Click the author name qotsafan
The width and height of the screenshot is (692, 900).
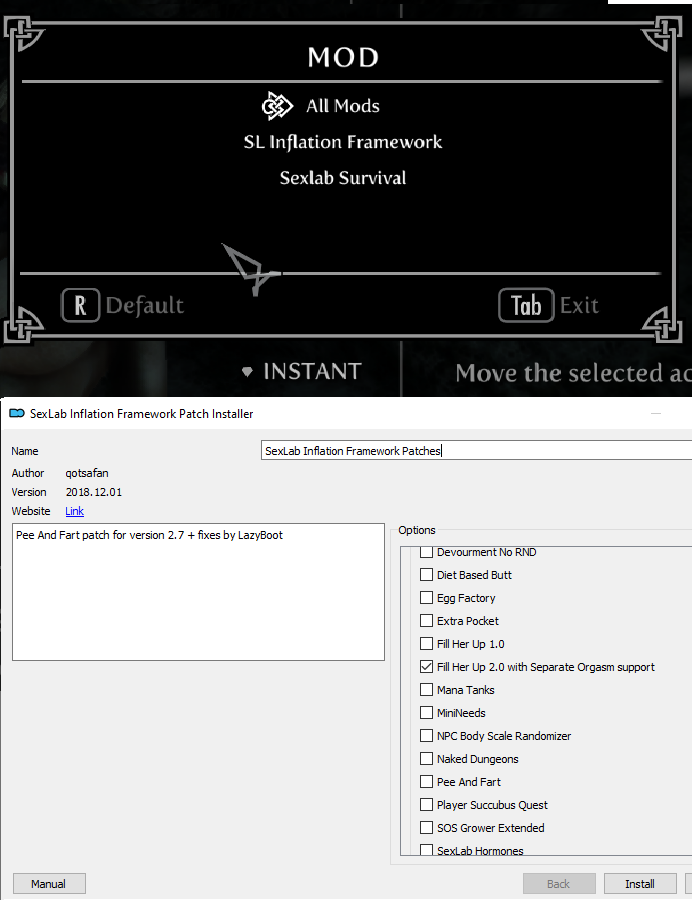(87, 473)
